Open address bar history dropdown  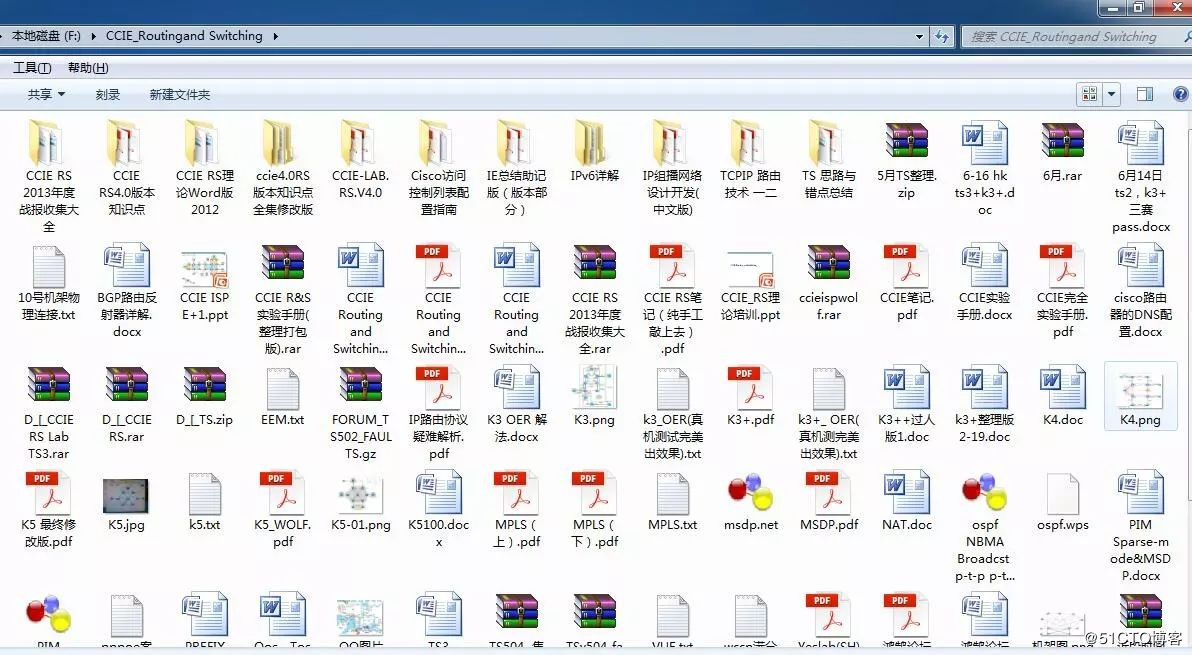(x=919, y=36)
